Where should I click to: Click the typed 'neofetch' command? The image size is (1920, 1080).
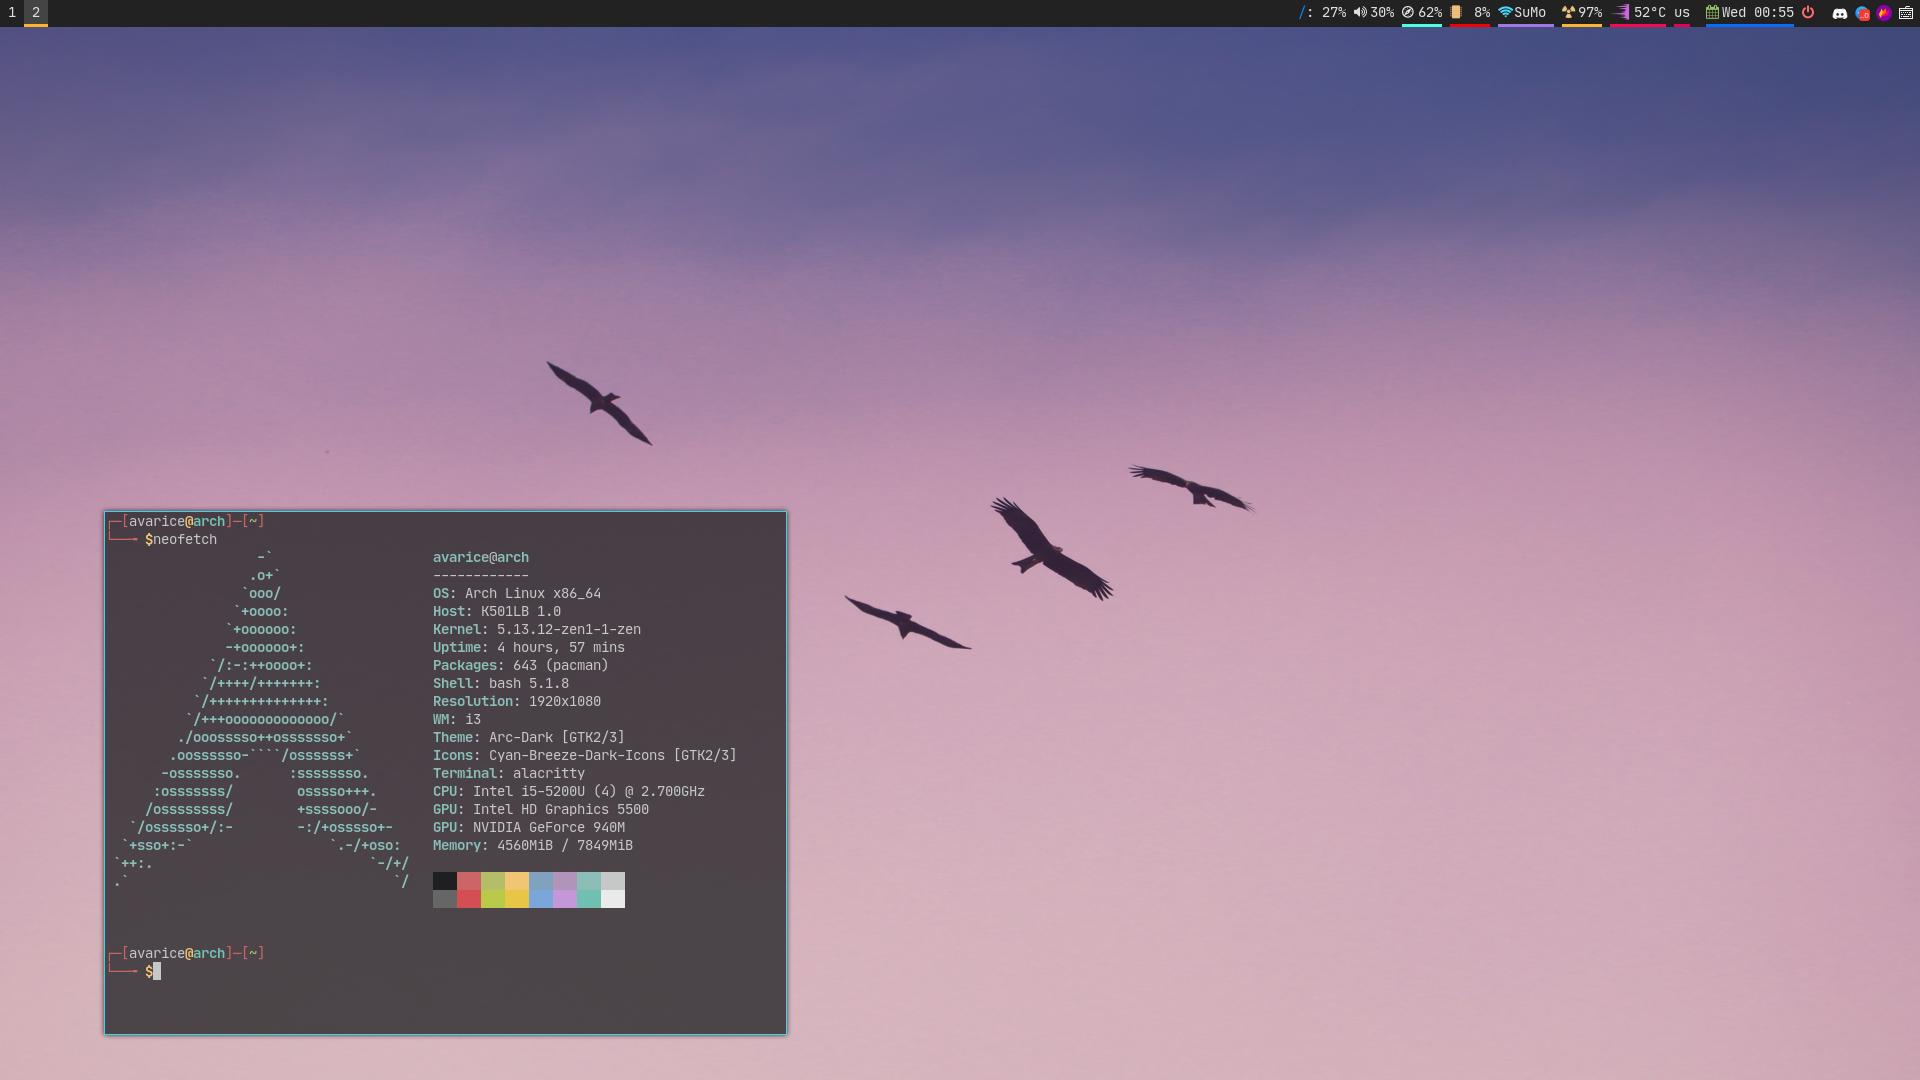(185, 540)
